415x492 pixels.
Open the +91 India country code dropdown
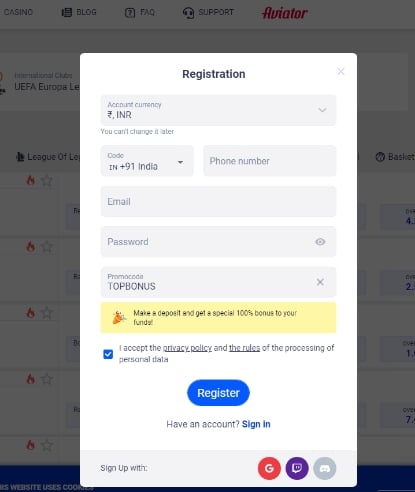pyautogui.click(x=147, y=161)
